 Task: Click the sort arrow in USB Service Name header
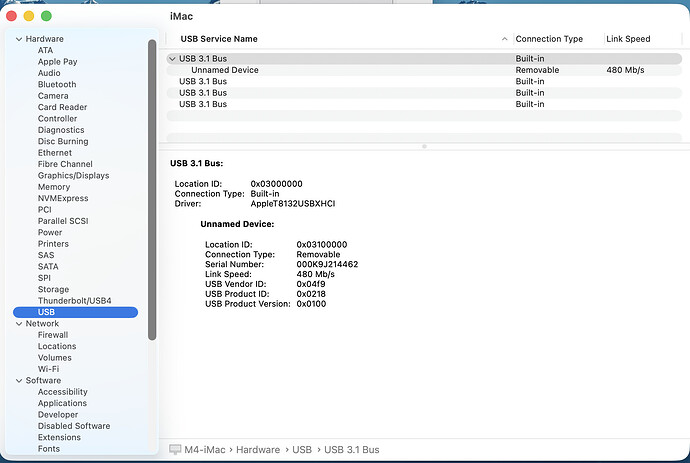pyautogui.click(x=504, y=39)
